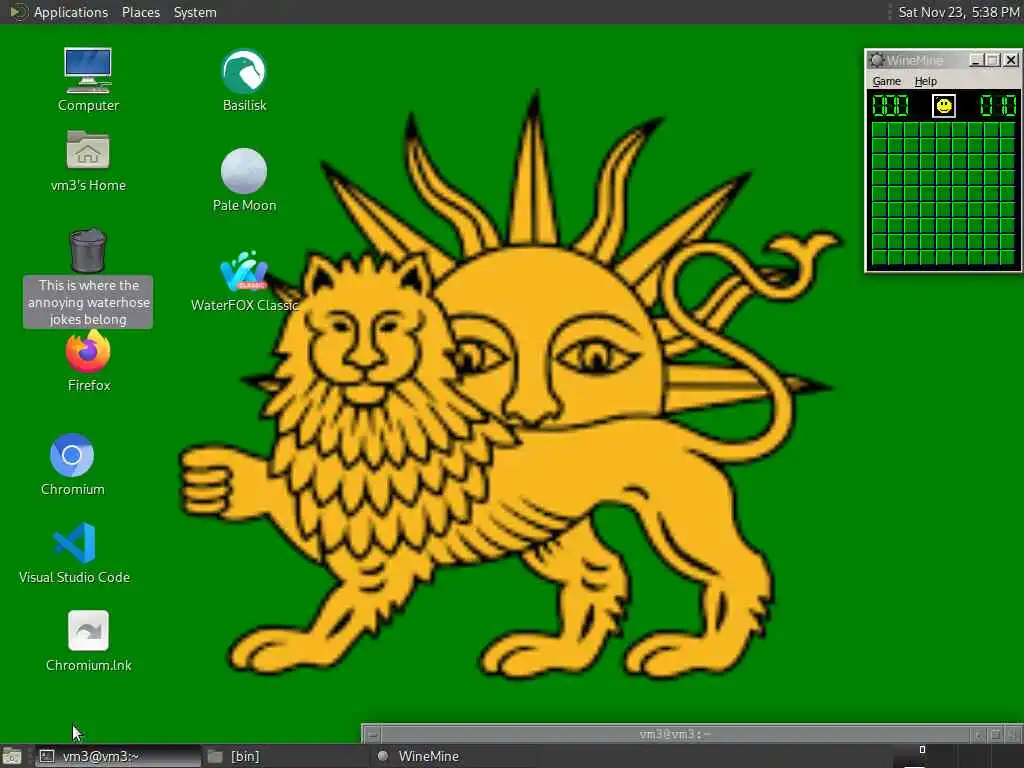Switch to the vm3@vm3:~ taskbar button
Screen dimensions: 1024x768
[x=117, y=756]
